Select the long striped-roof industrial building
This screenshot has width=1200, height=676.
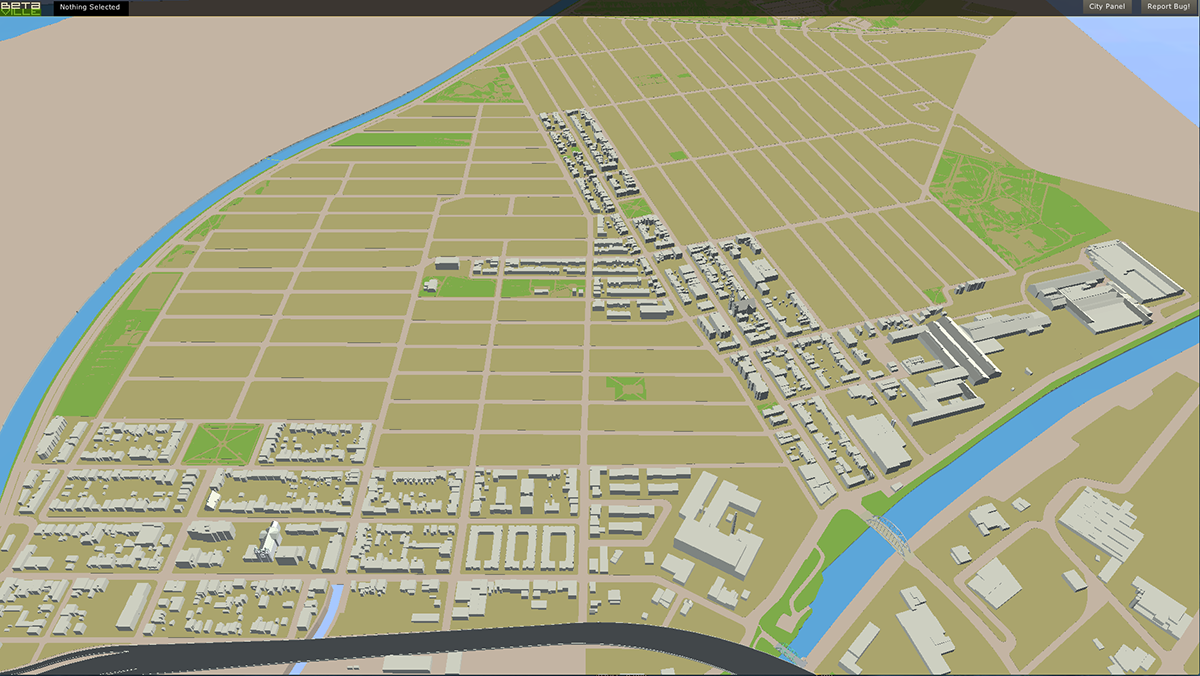(961, 350)
